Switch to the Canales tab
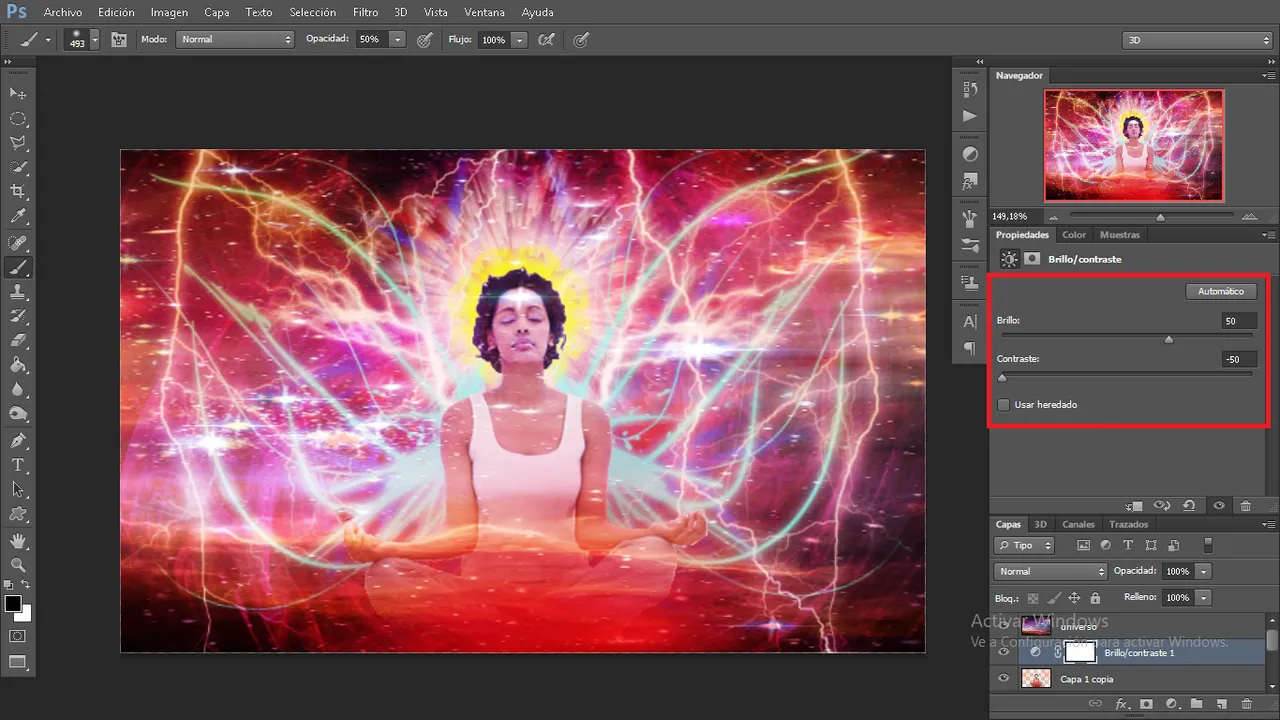The height and width of the screenshot is (720, 1280). click(x=1078, y=524)
